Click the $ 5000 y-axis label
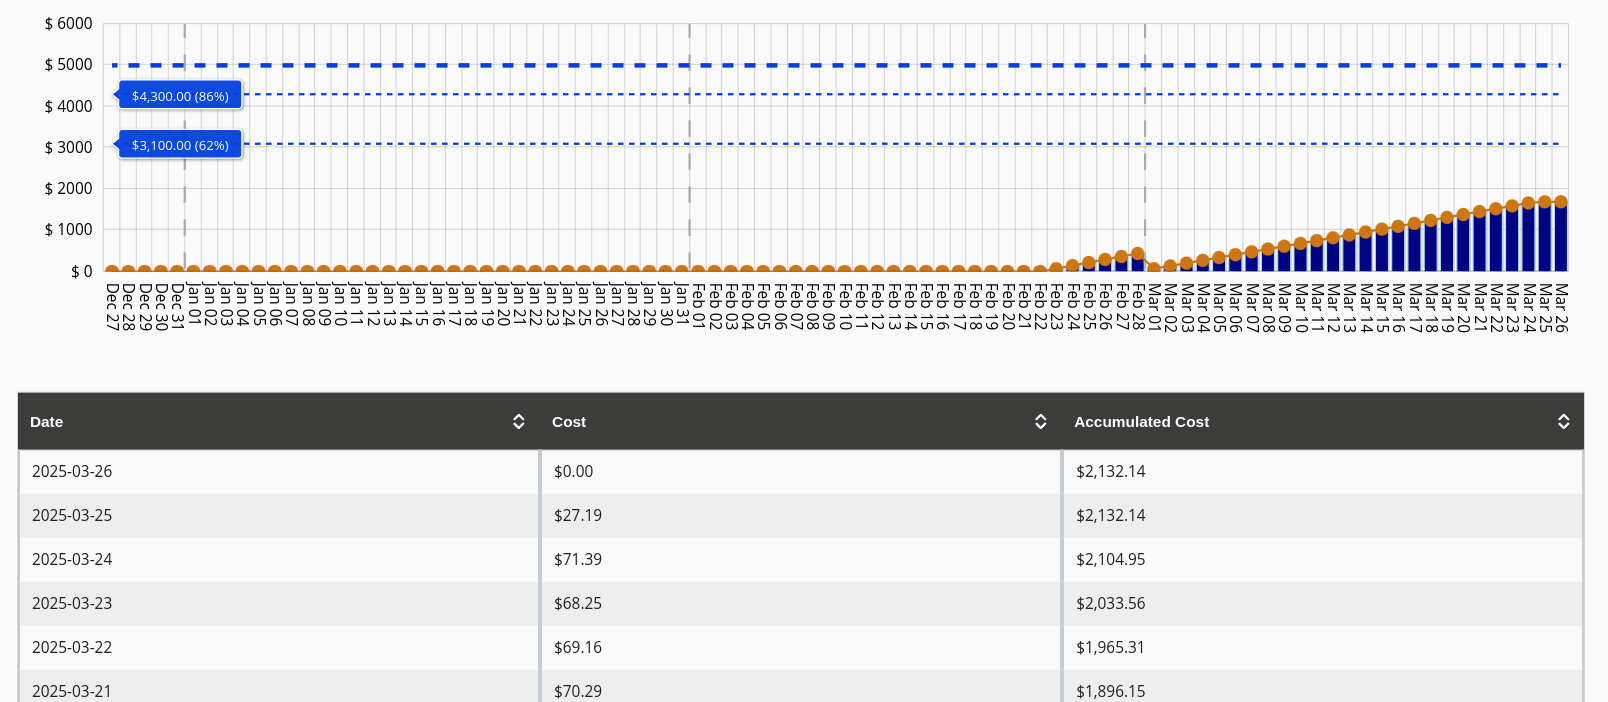This screenshot has width=1608, height=702. point(68,65)
